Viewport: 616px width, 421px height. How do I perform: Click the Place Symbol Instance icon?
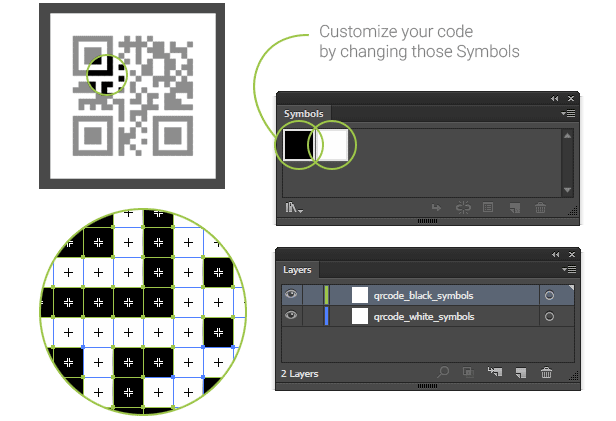436,207
